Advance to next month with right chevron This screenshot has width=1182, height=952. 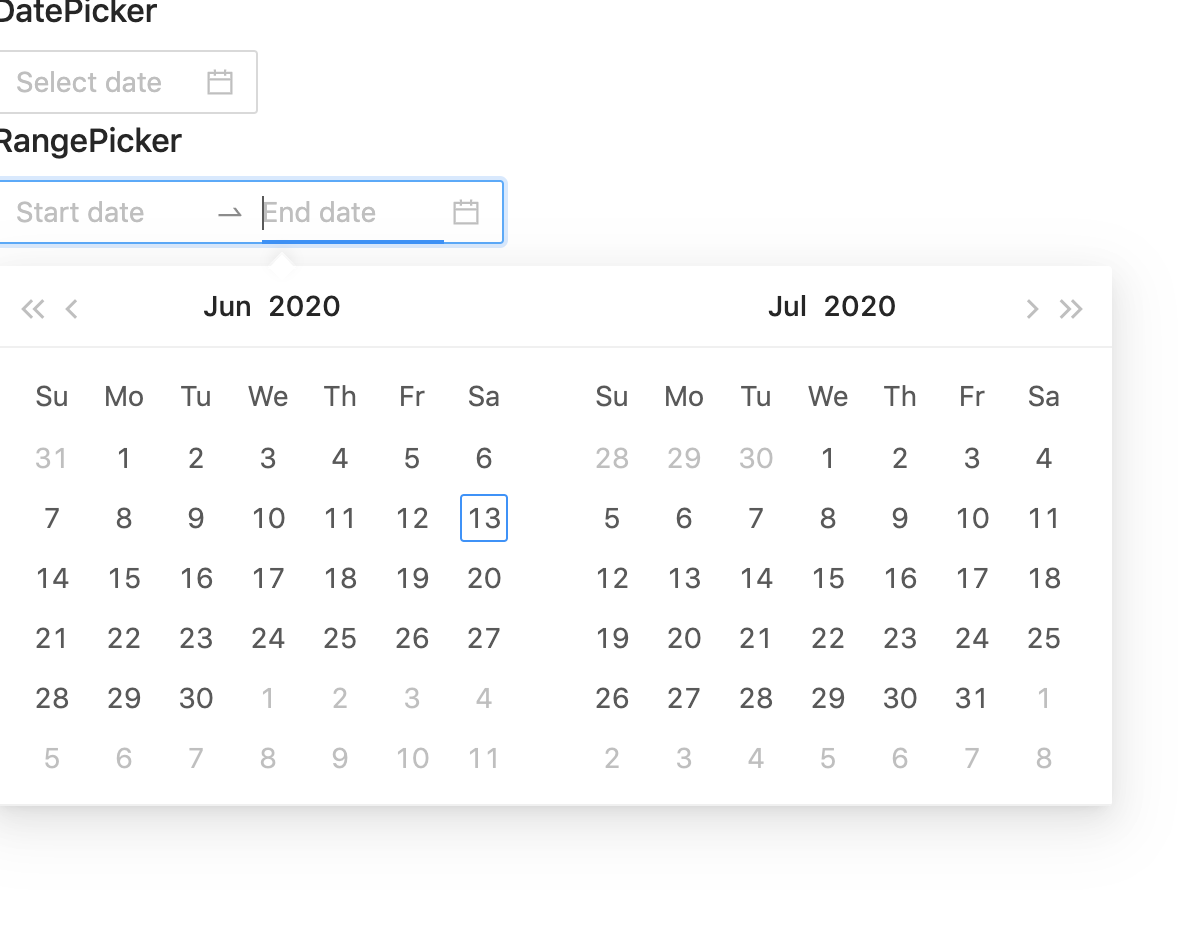1031,308
